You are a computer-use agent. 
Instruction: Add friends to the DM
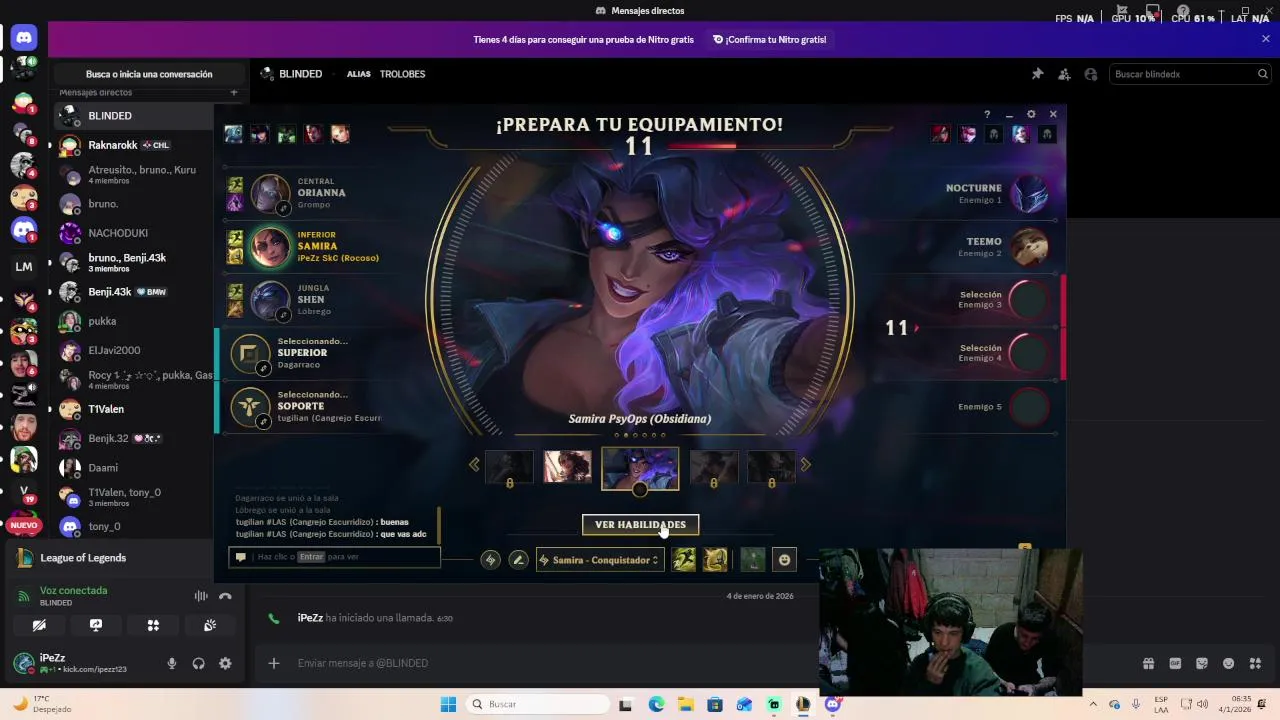[x=1064, y=74]
